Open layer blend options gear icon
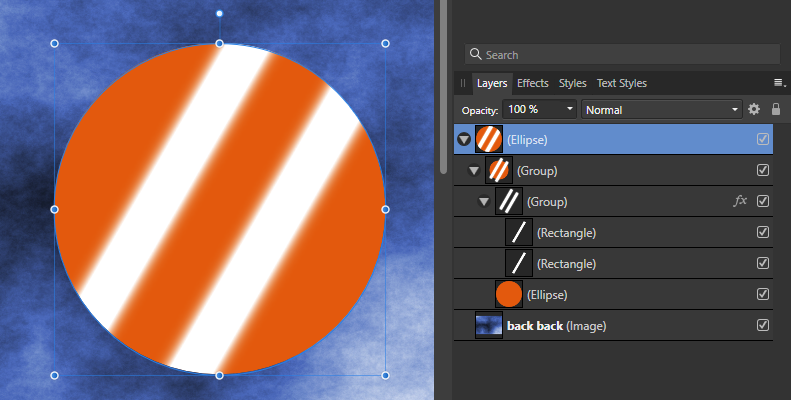791x400 pixels. coord(754,109)
